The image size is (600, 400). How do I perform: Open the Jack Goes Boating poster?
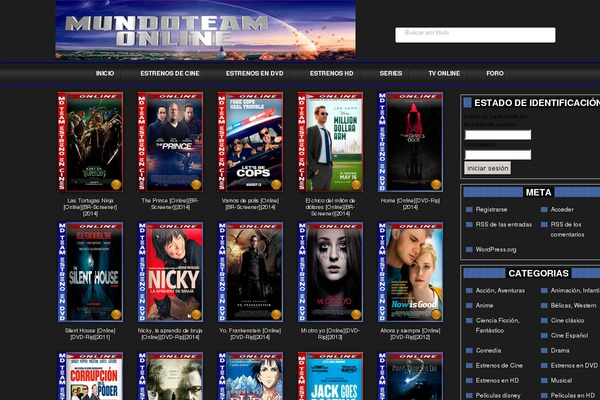[330, 376]
